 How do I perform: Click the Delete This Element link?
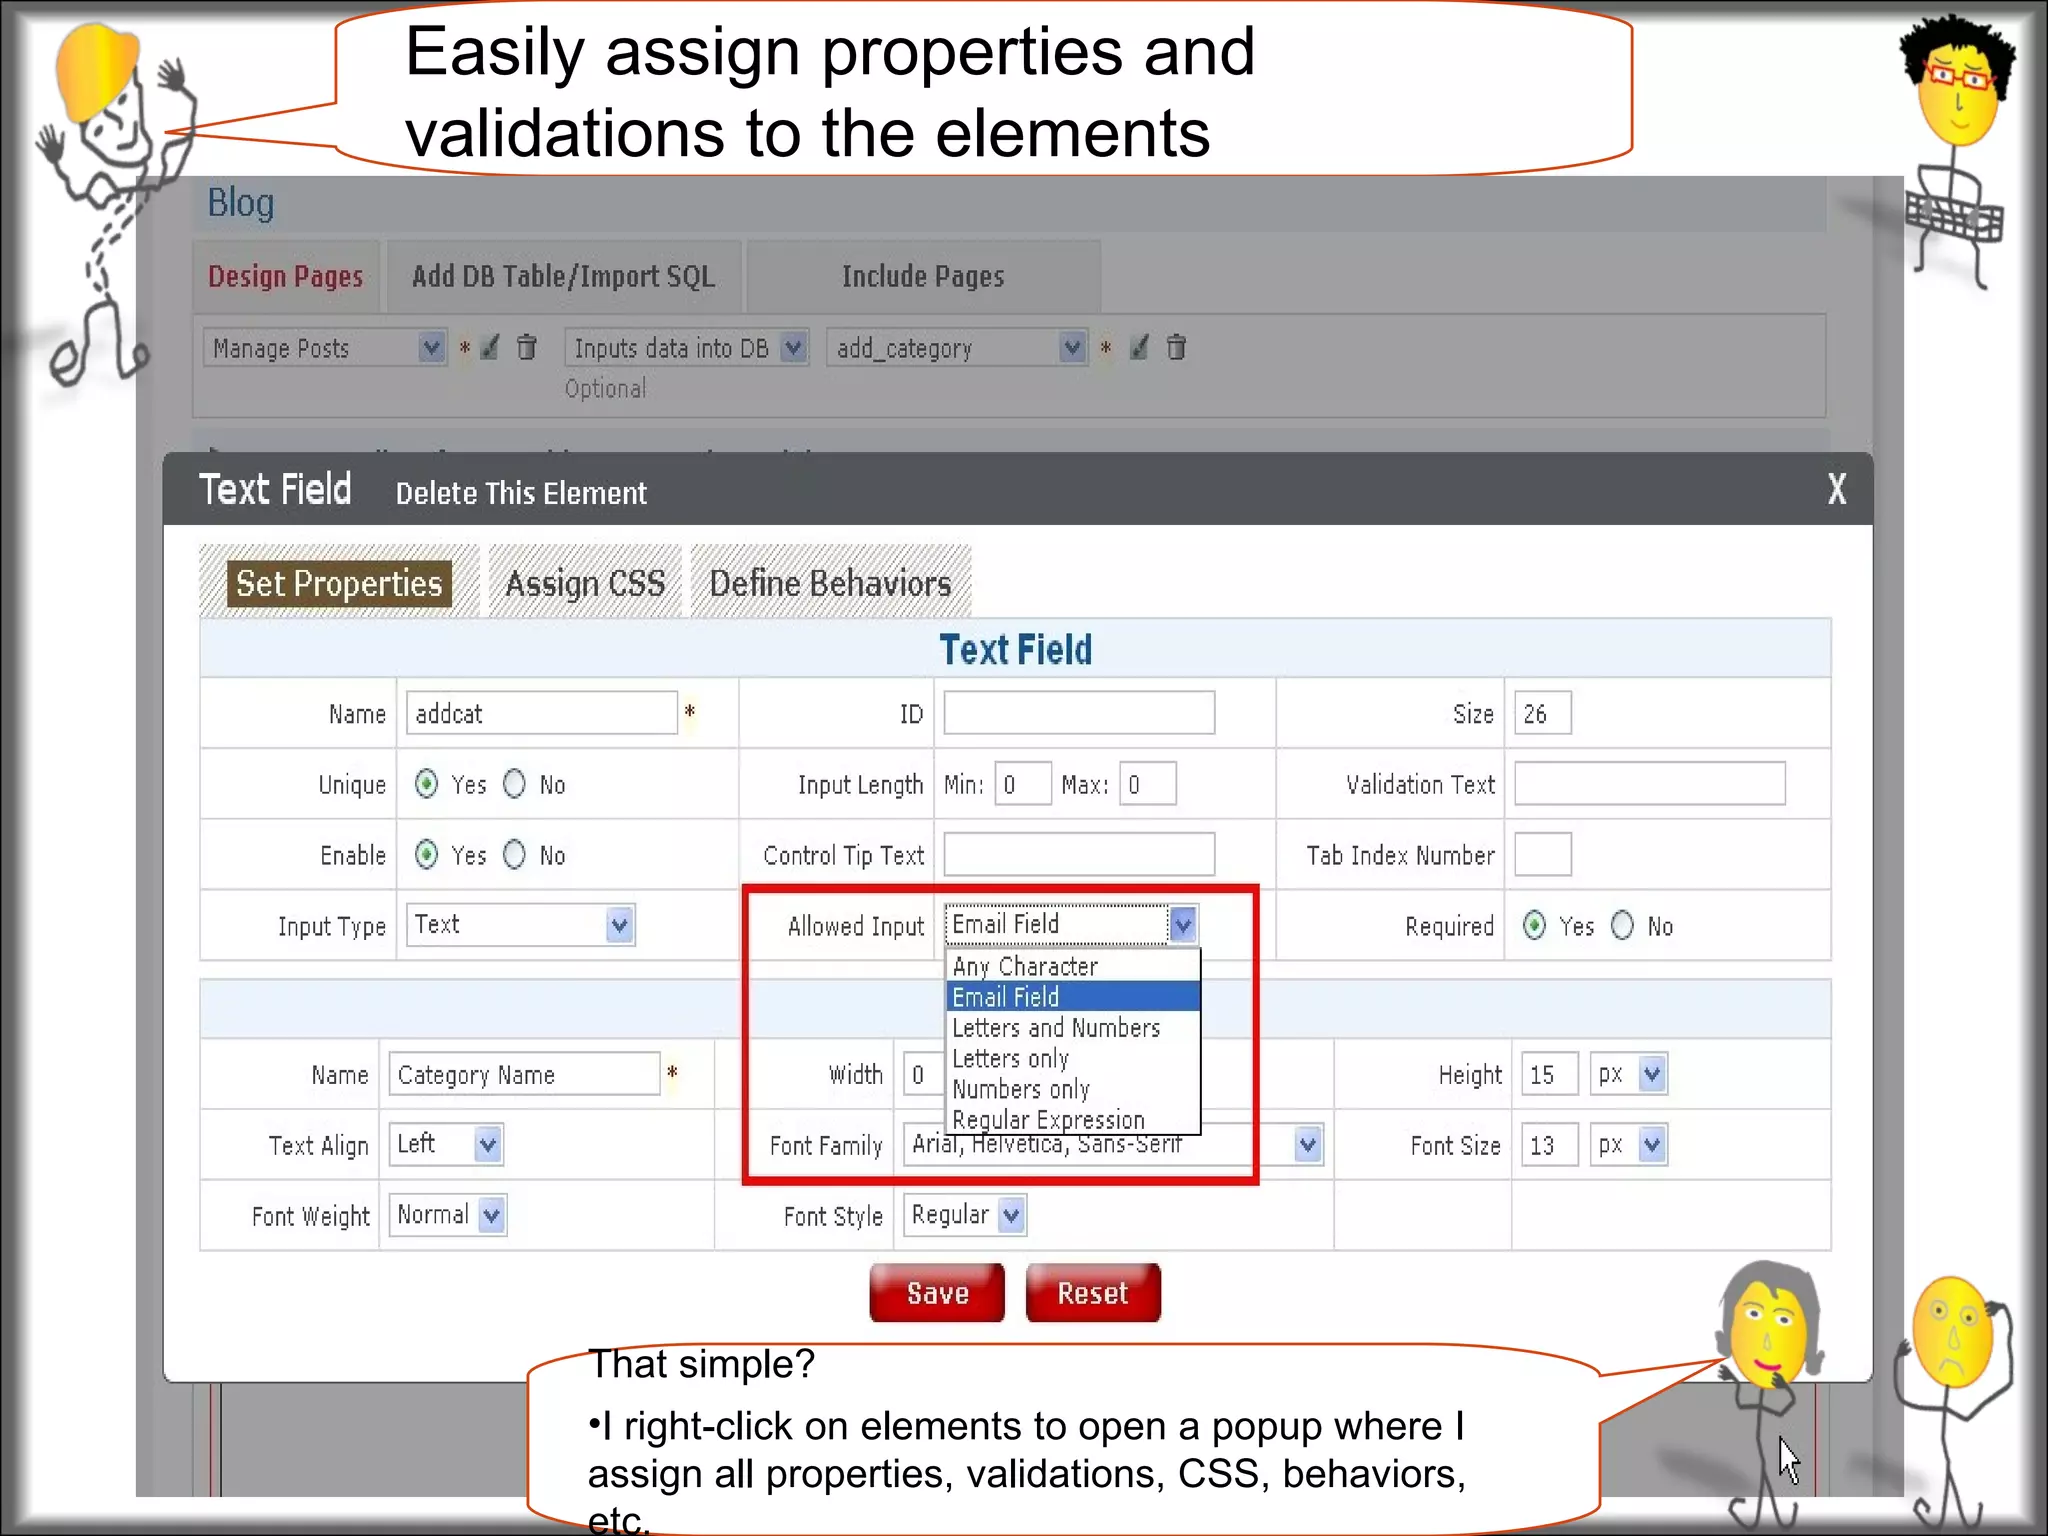tap(521, 493)
